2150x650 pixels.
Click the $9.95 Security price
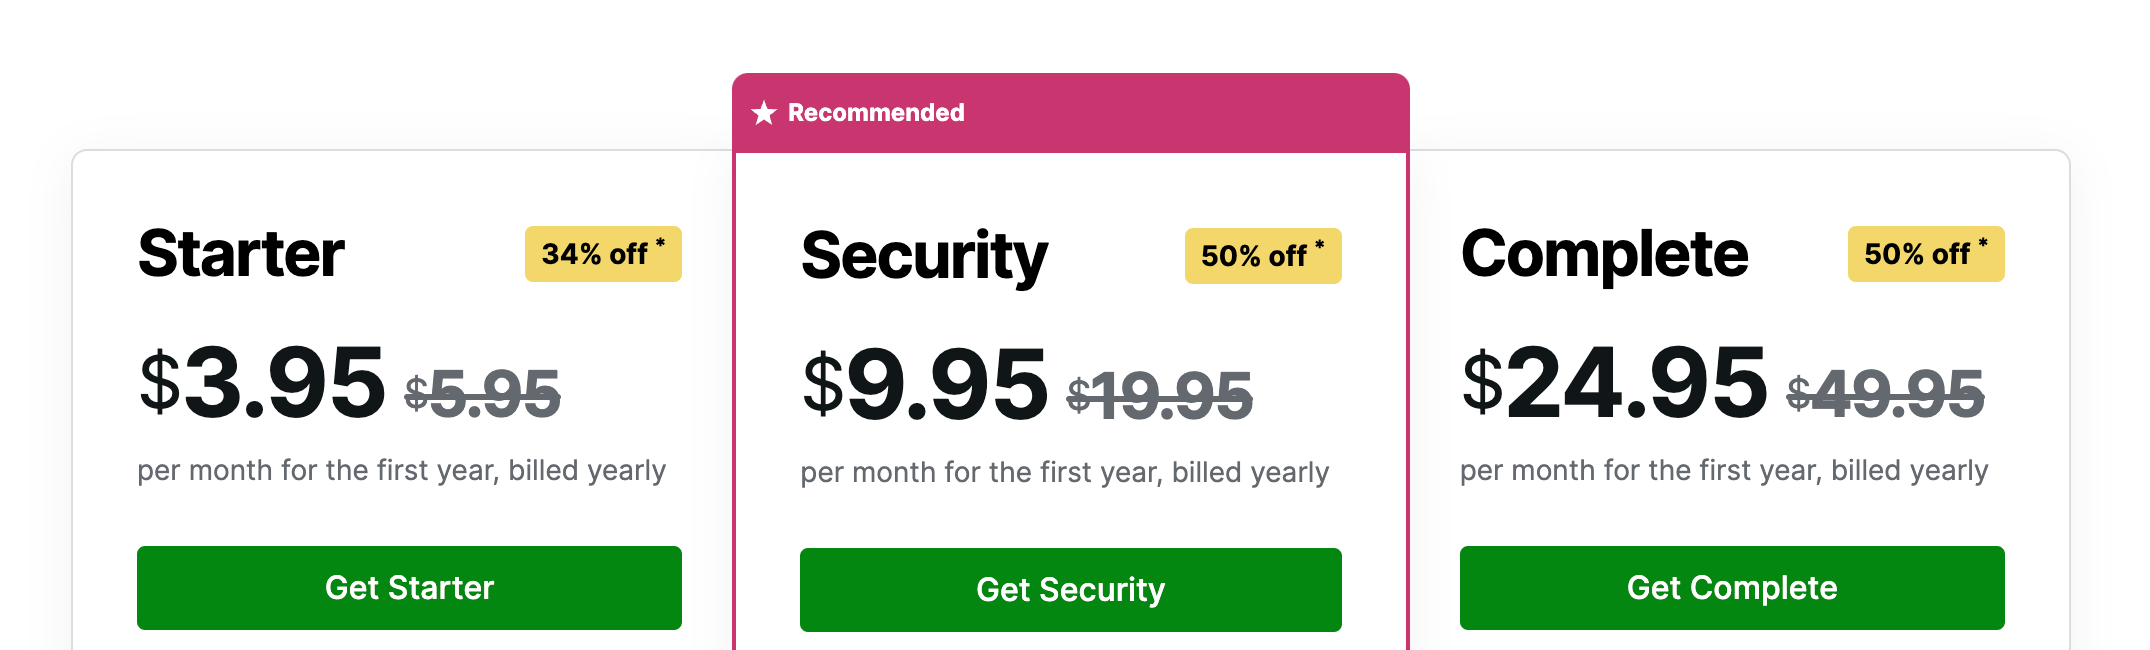(925, 384)
